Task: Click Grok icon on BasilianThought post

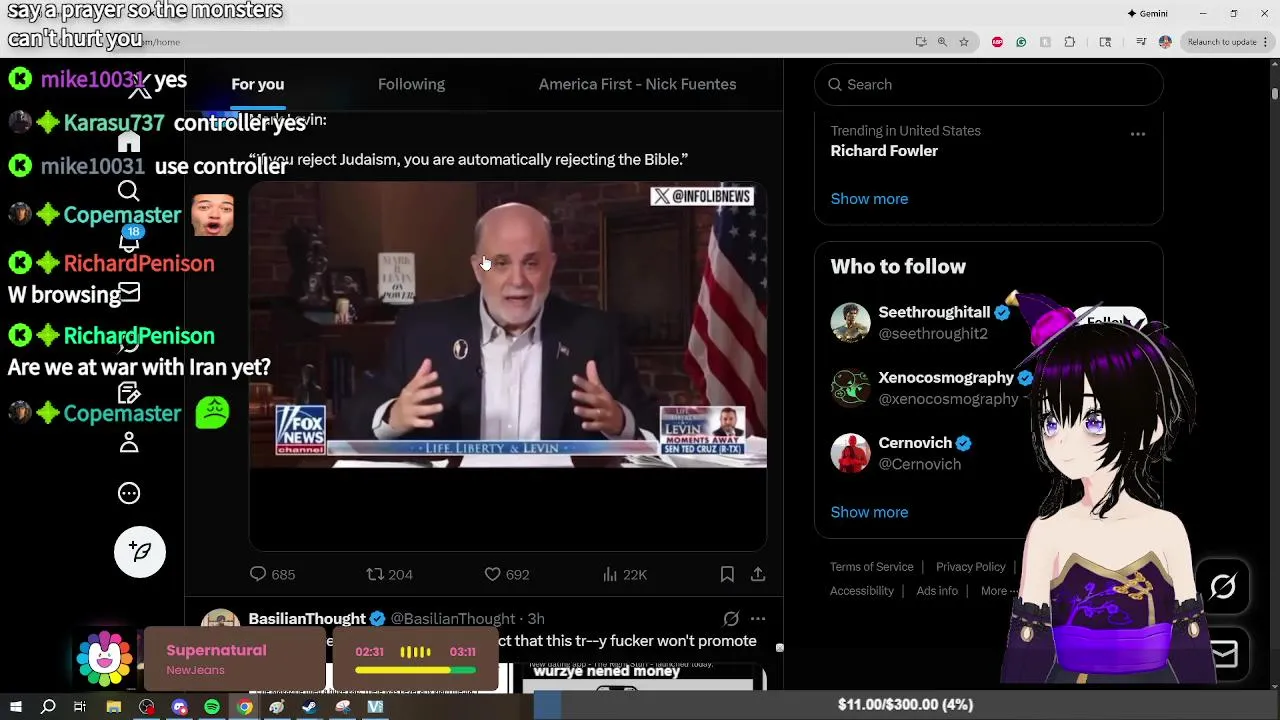Action: pos(731,619)
